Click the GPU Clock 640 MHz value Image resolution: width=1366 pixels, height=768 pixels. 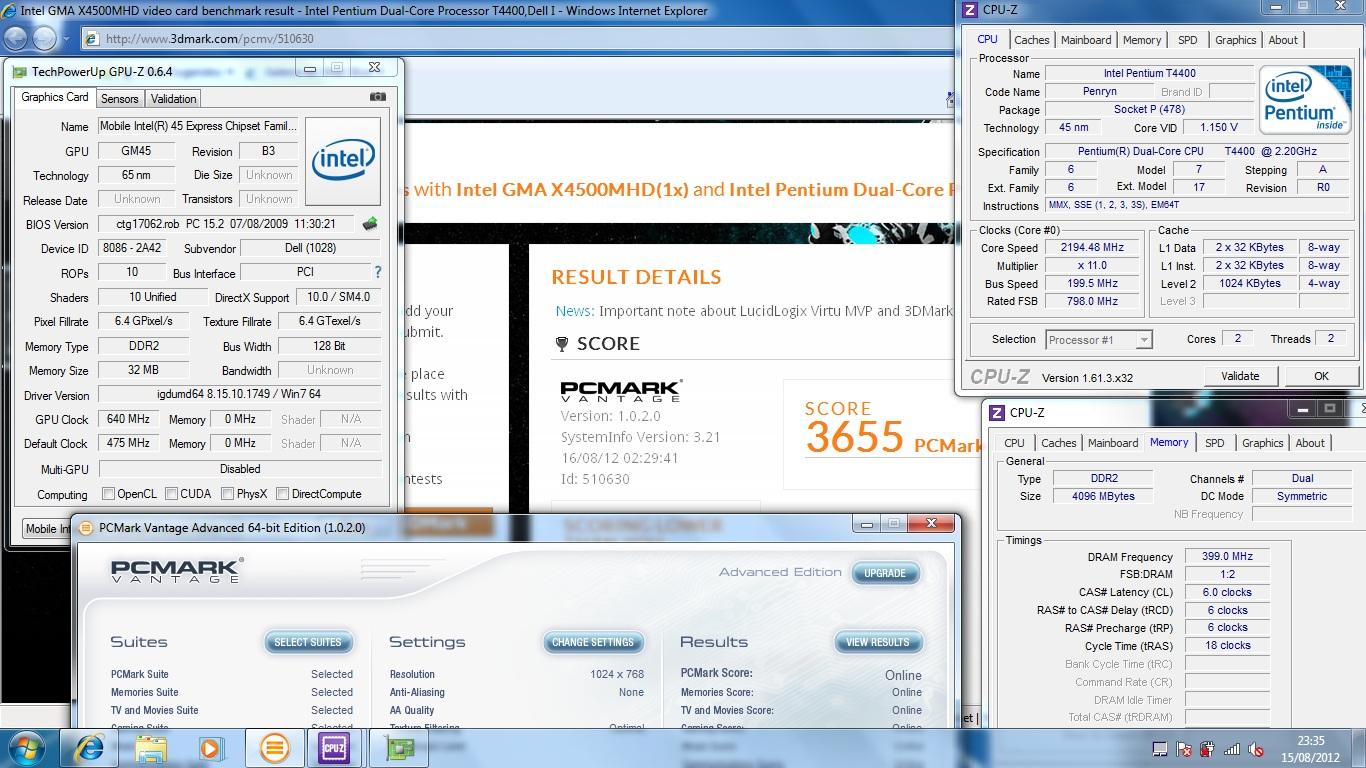coord(128,419)
